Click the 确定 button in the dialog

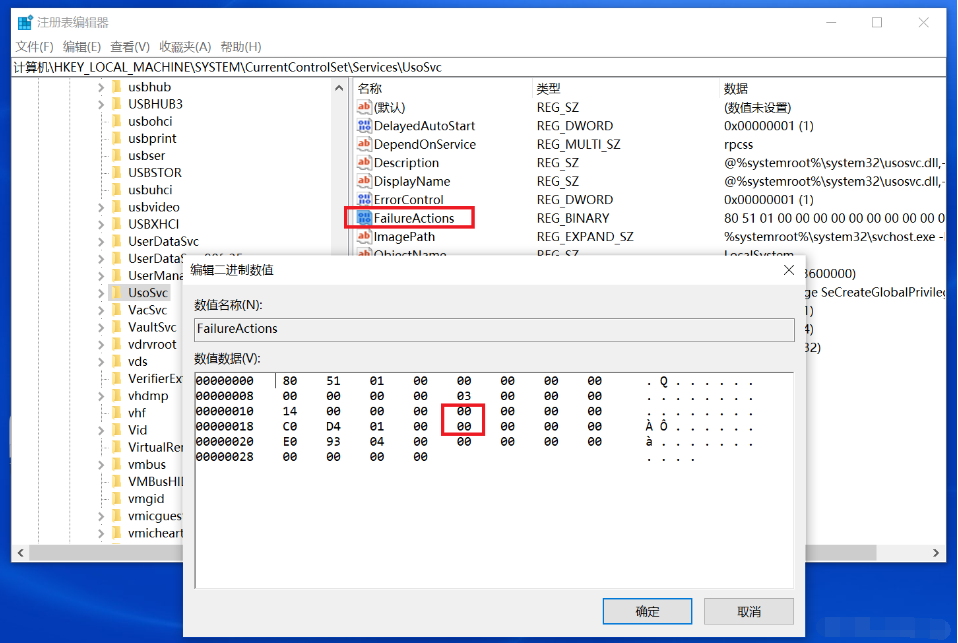click(648, 611)
